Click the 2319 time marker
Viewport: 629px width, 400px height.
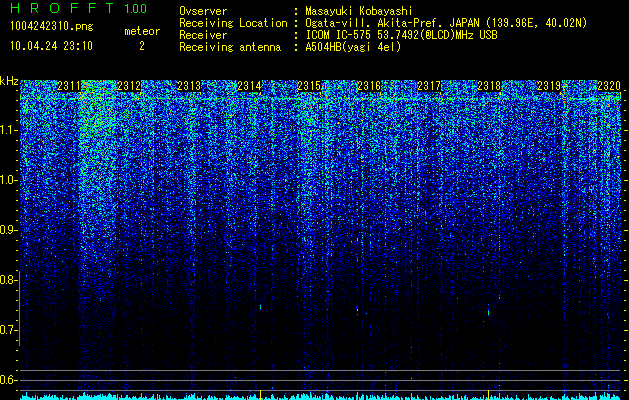[x=549, y=86]
